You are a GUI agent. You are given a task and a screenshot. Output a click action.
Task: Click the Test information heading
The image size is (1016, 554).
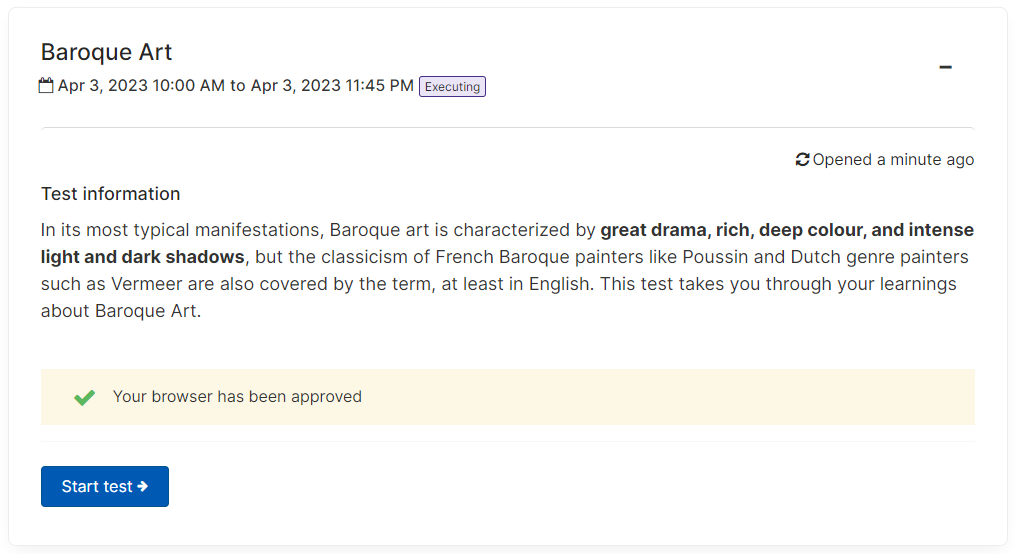[x=111, y=194]
